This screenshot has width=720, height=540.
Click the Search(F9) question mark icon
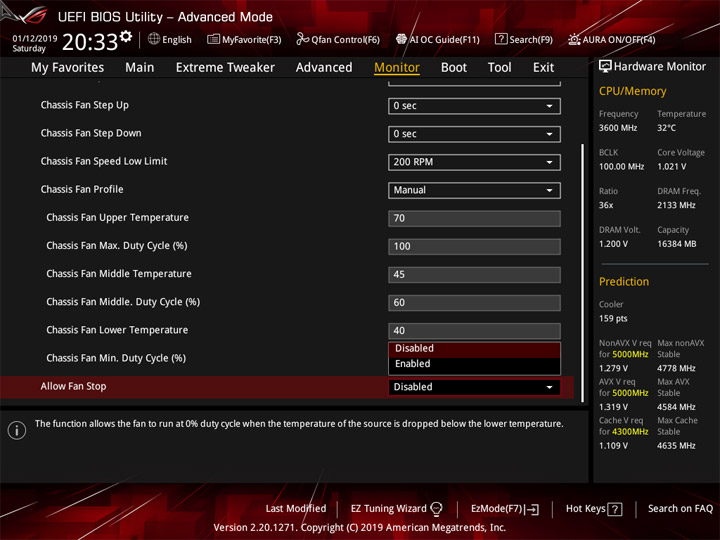[x=501, y=39]
